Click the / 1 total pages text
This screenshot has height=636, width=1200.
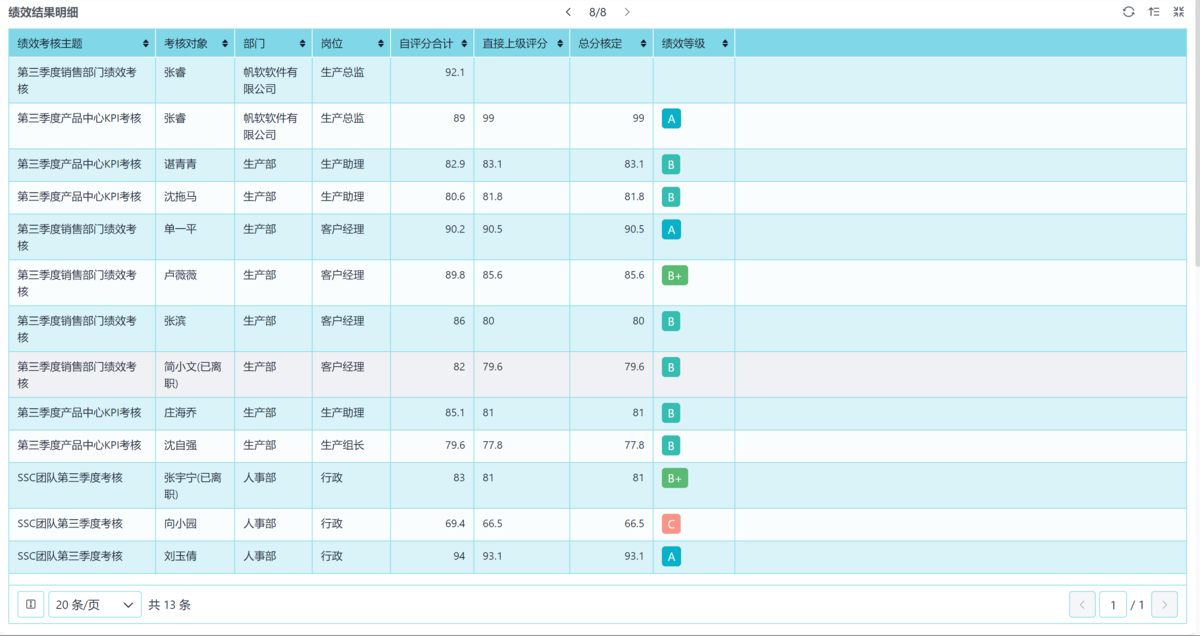pos(1138,604)
